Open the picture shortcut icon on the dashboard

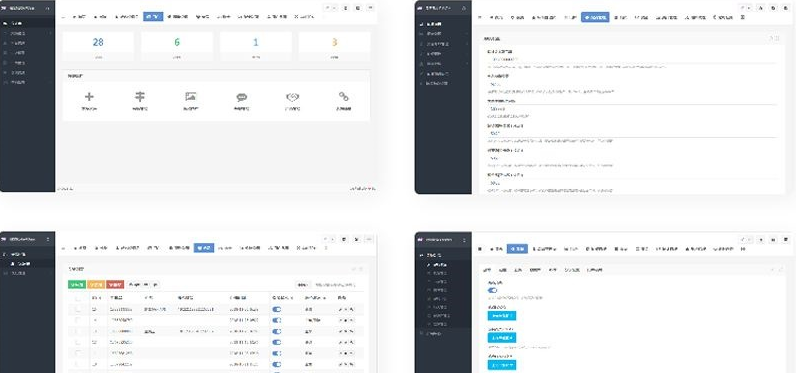191,96
